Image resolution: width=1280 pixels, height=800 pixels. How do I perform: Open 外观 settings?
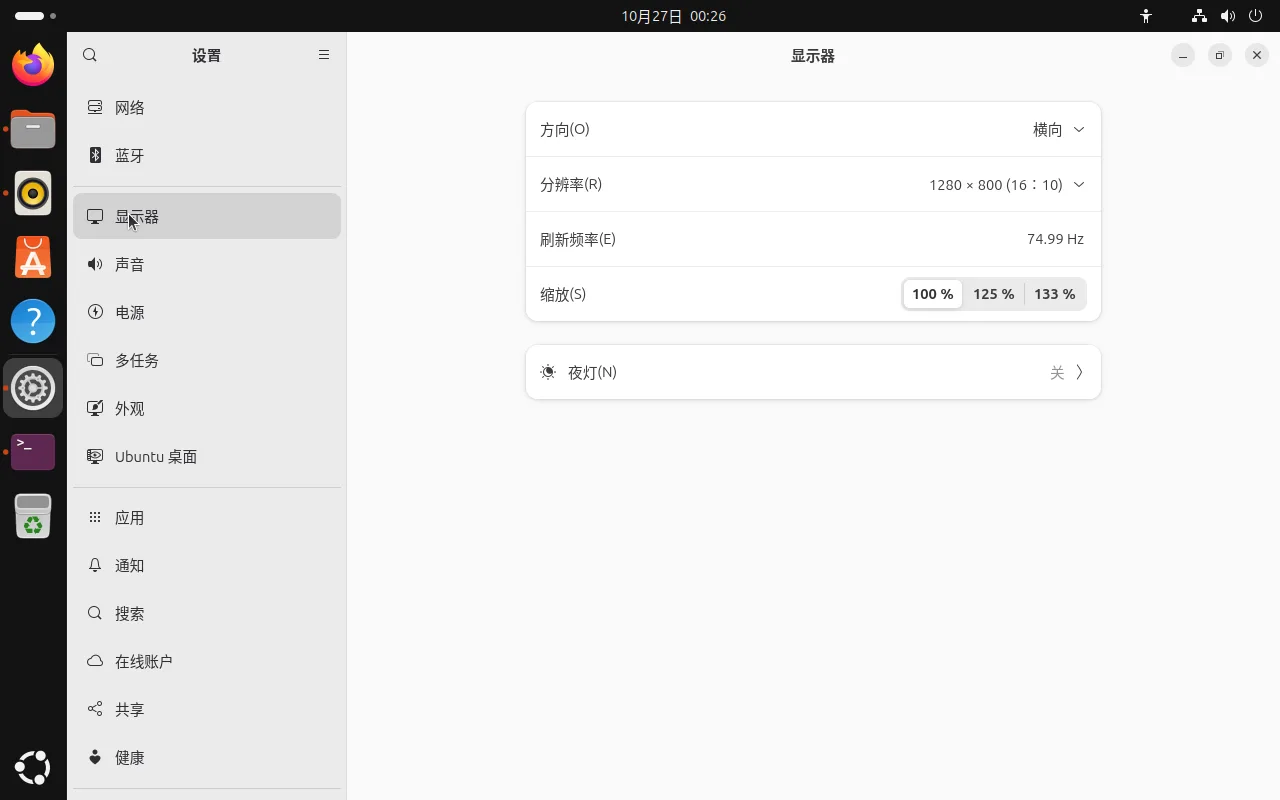[207, 408]
